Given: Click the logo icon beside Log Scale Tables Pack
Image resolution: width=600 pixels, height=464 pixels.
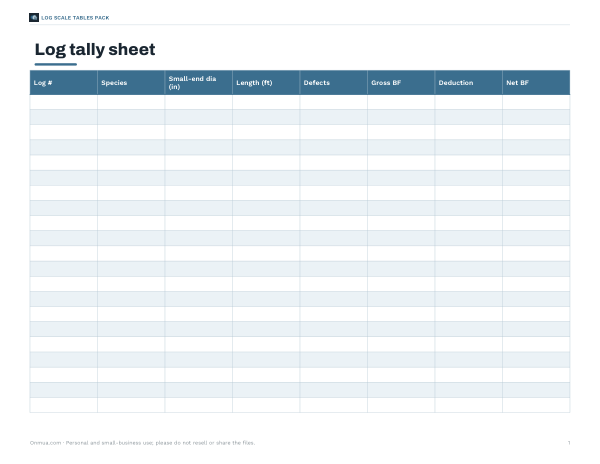Looking at the screenshot, I should pos(34,18).
